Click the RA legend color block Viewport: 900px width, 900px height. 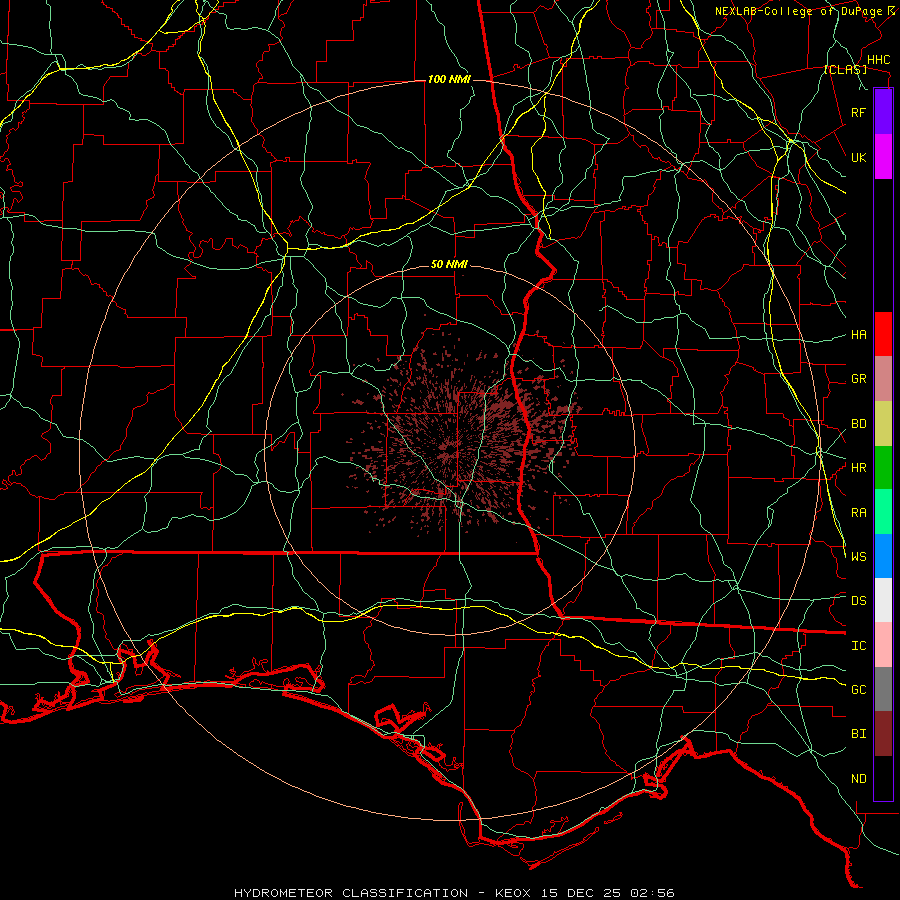click(883, 512)
